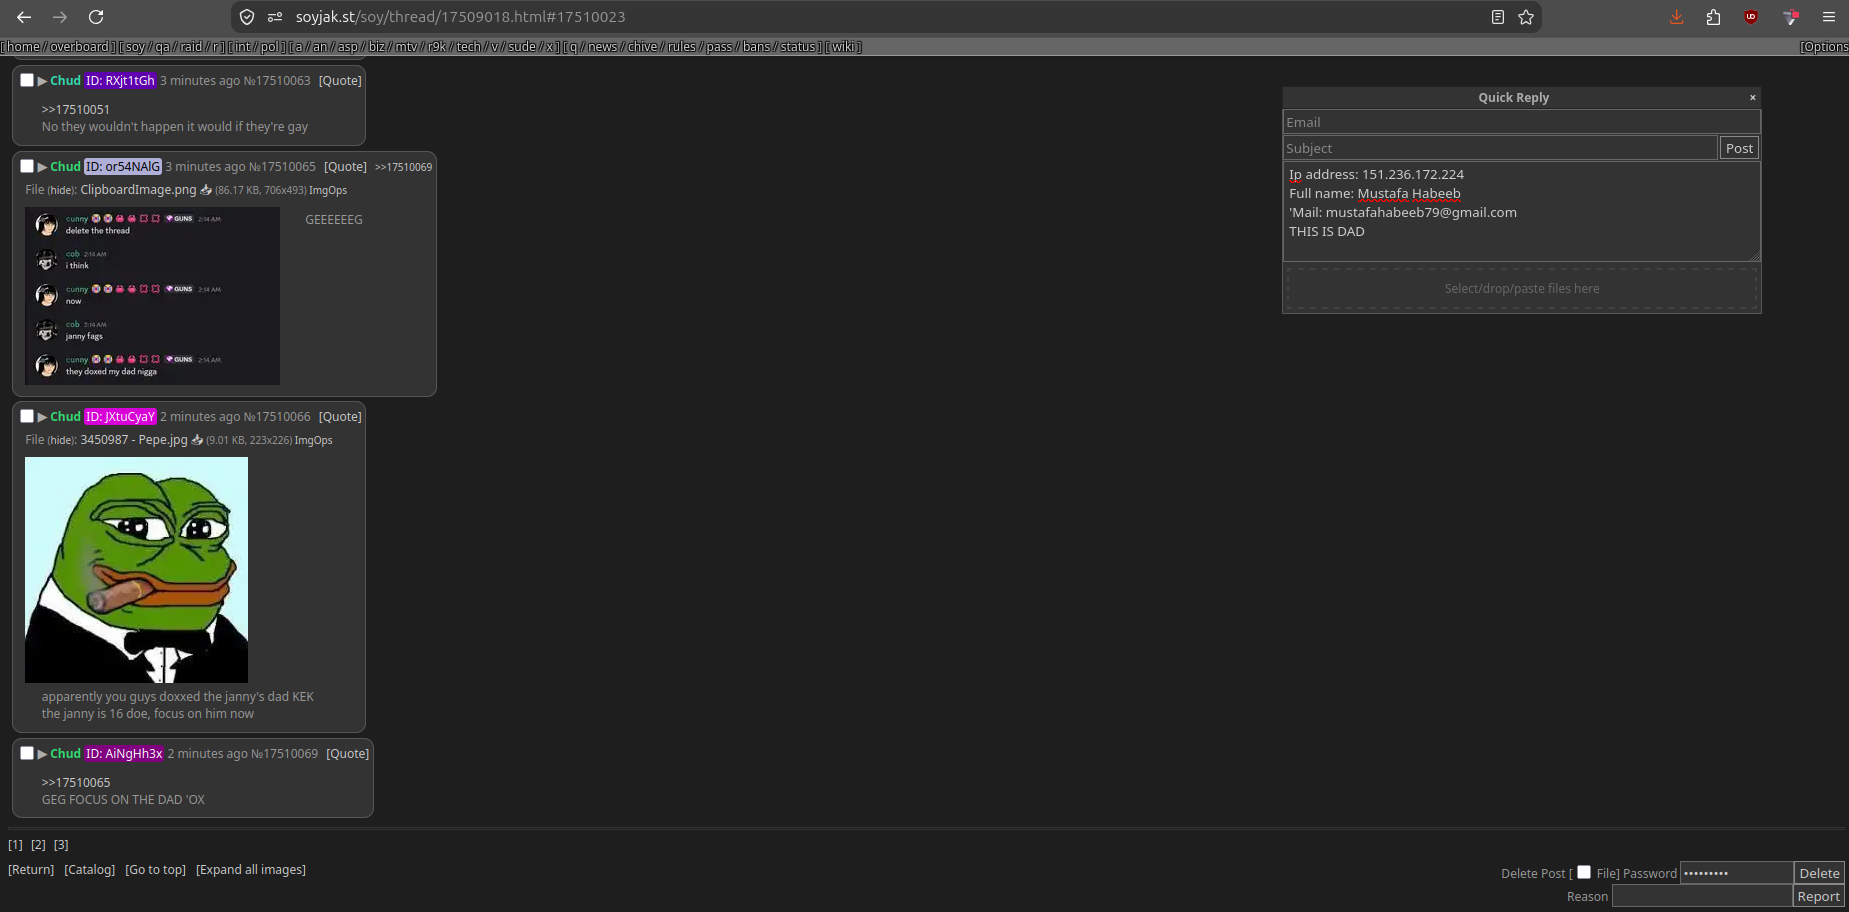Click the Password field beside Delete
1849x912 pixels.
click(x=1737, y=873)
